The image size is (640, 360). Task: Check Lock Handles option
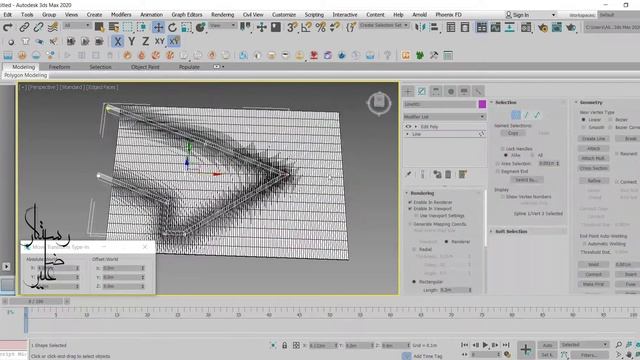tap(502, 149)
